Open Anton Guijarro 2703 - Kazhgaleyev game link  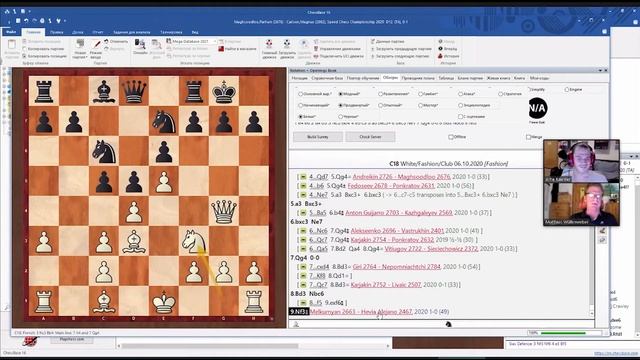(x=399, y=213)
